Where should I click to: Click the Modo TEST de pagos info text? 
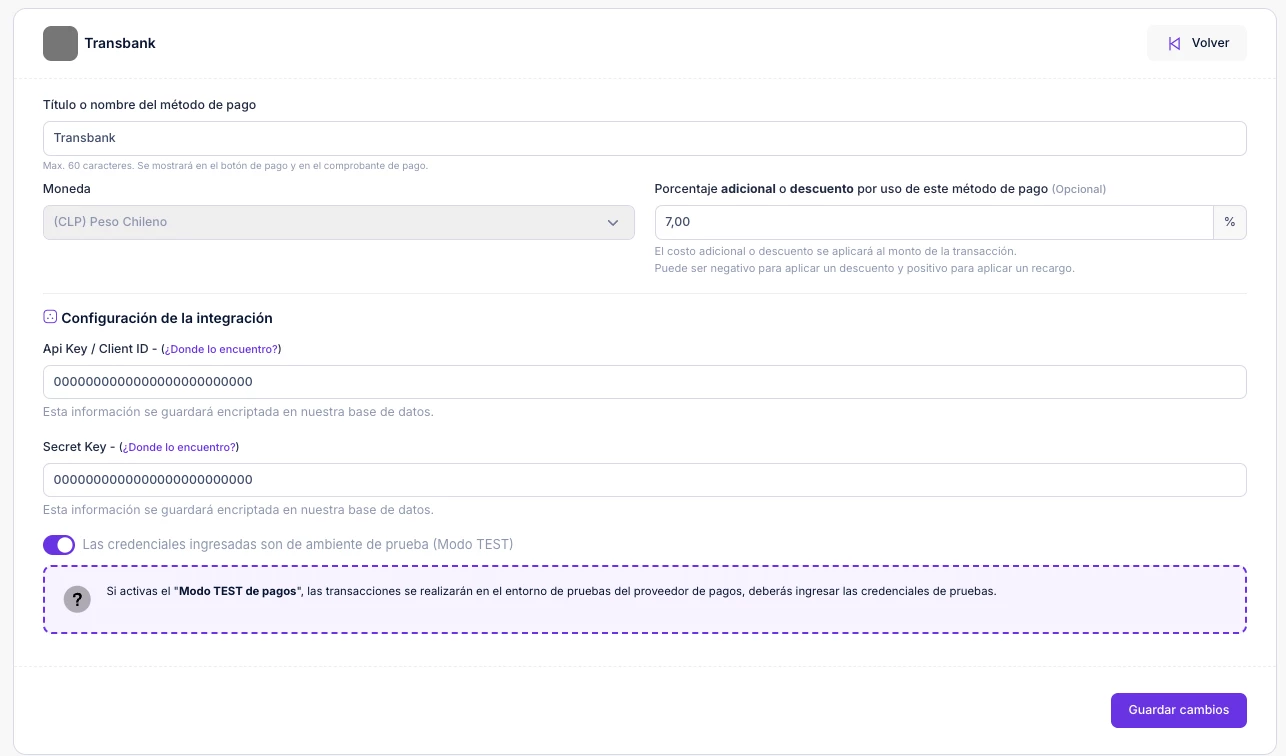tap(550, 591)
